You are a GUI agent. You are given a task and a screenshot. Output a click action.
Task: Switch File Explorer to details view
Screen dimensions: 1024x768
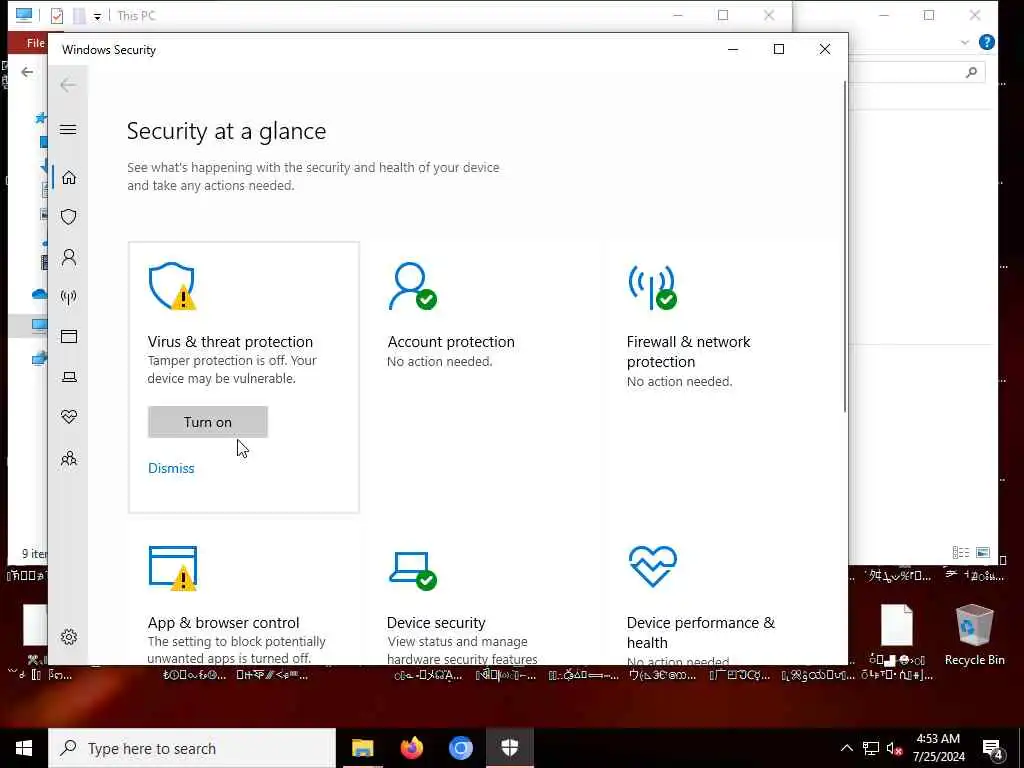(x=961, y=552)
